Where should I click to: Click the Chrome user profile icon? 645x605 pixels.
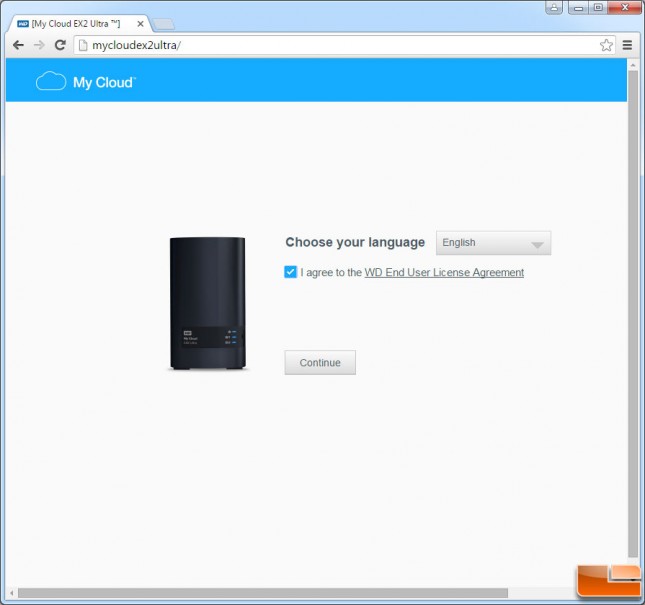click(554, 7)
